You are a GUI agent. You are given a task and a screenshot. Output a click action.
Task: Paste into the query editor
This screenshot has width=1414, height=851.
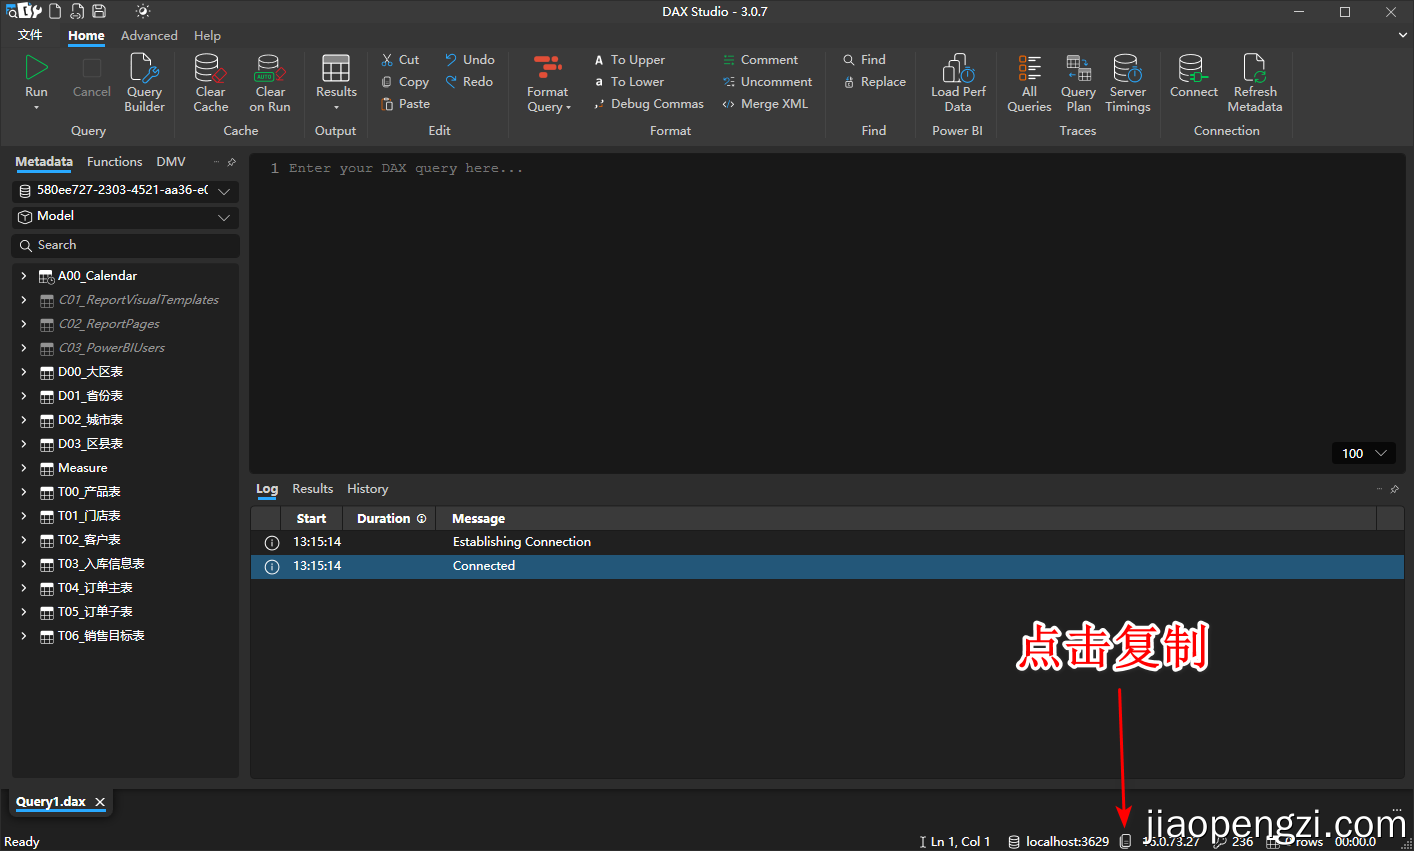(405, 104)
